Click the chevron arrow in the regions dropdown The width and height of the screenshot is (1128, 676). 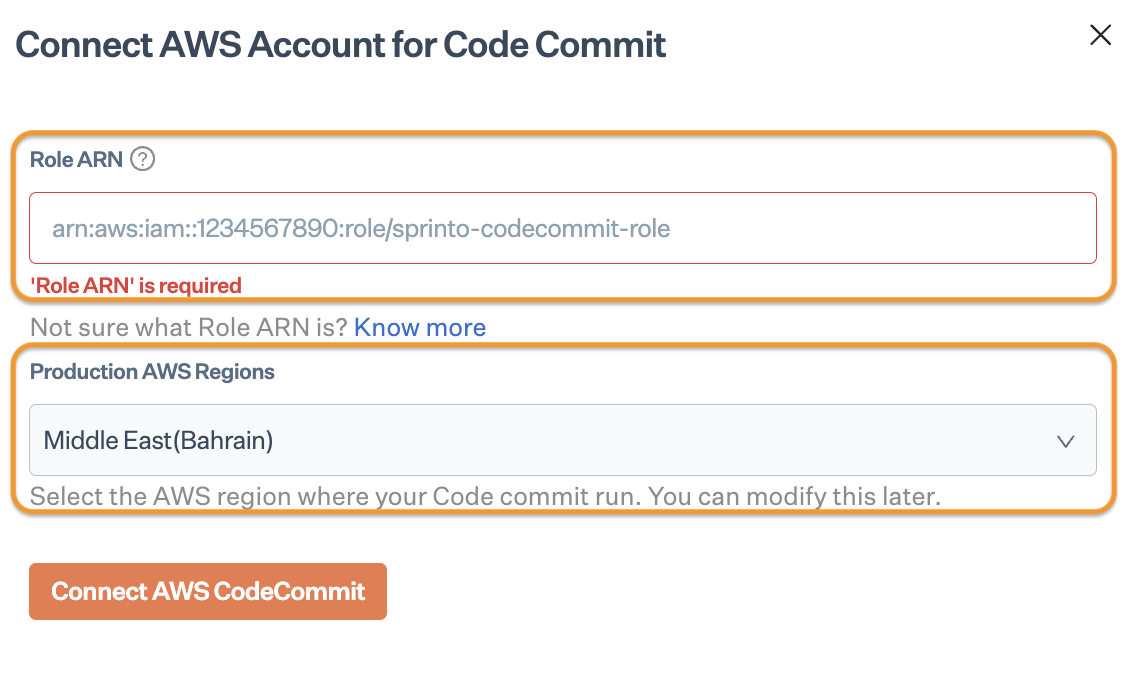[x=1066, y=440]
